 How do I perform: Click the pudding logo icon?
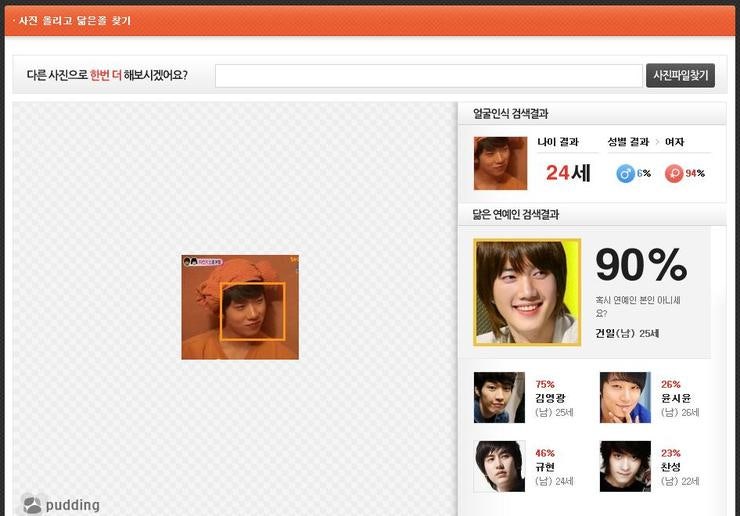point(32,504)
